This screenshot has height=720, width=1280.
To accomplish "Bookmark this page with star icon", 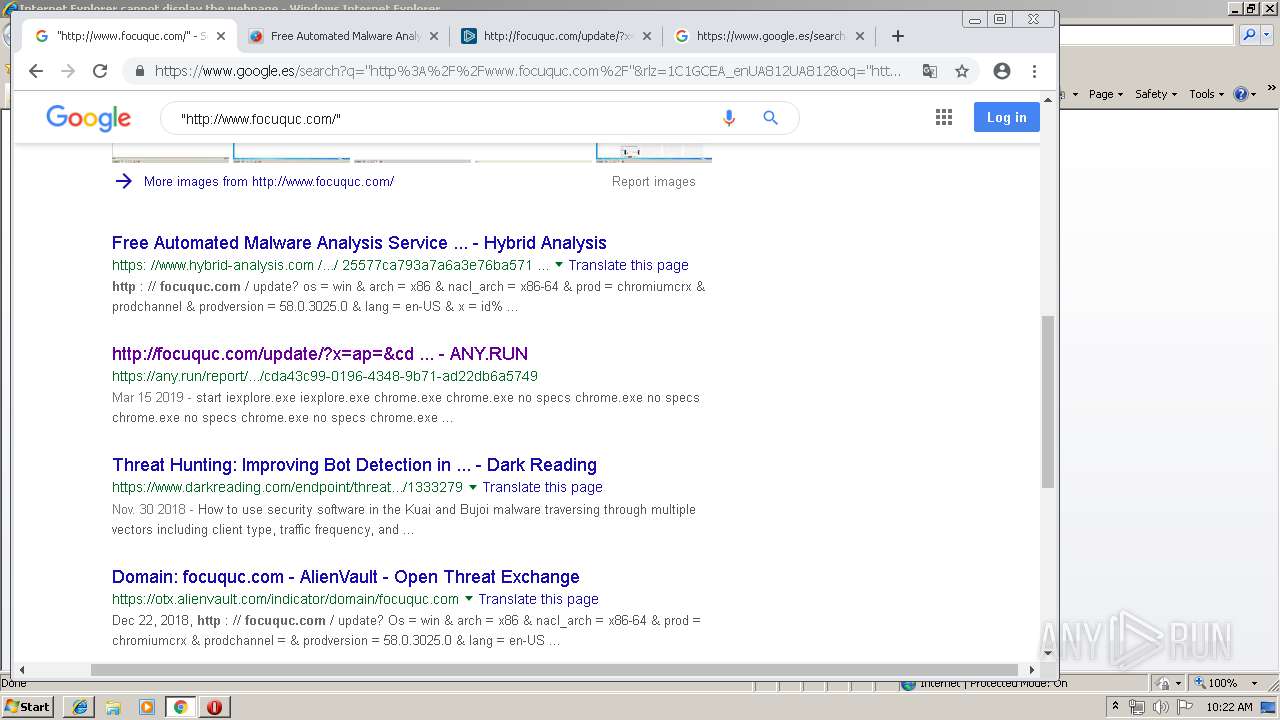I will 962,71.
